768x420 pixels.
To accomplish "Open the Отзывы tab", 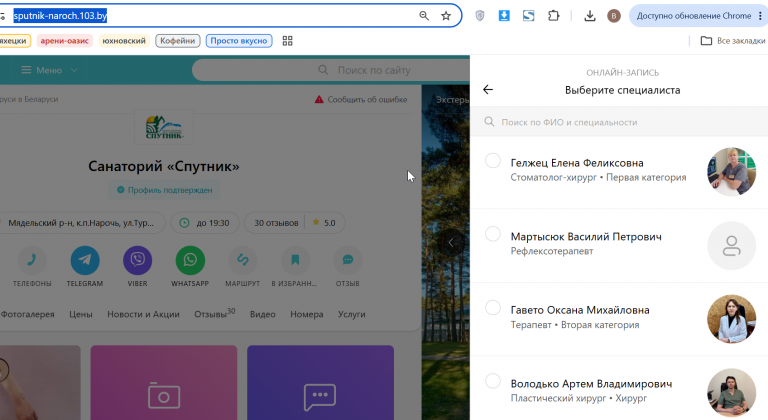I will [x=215, y=314].
